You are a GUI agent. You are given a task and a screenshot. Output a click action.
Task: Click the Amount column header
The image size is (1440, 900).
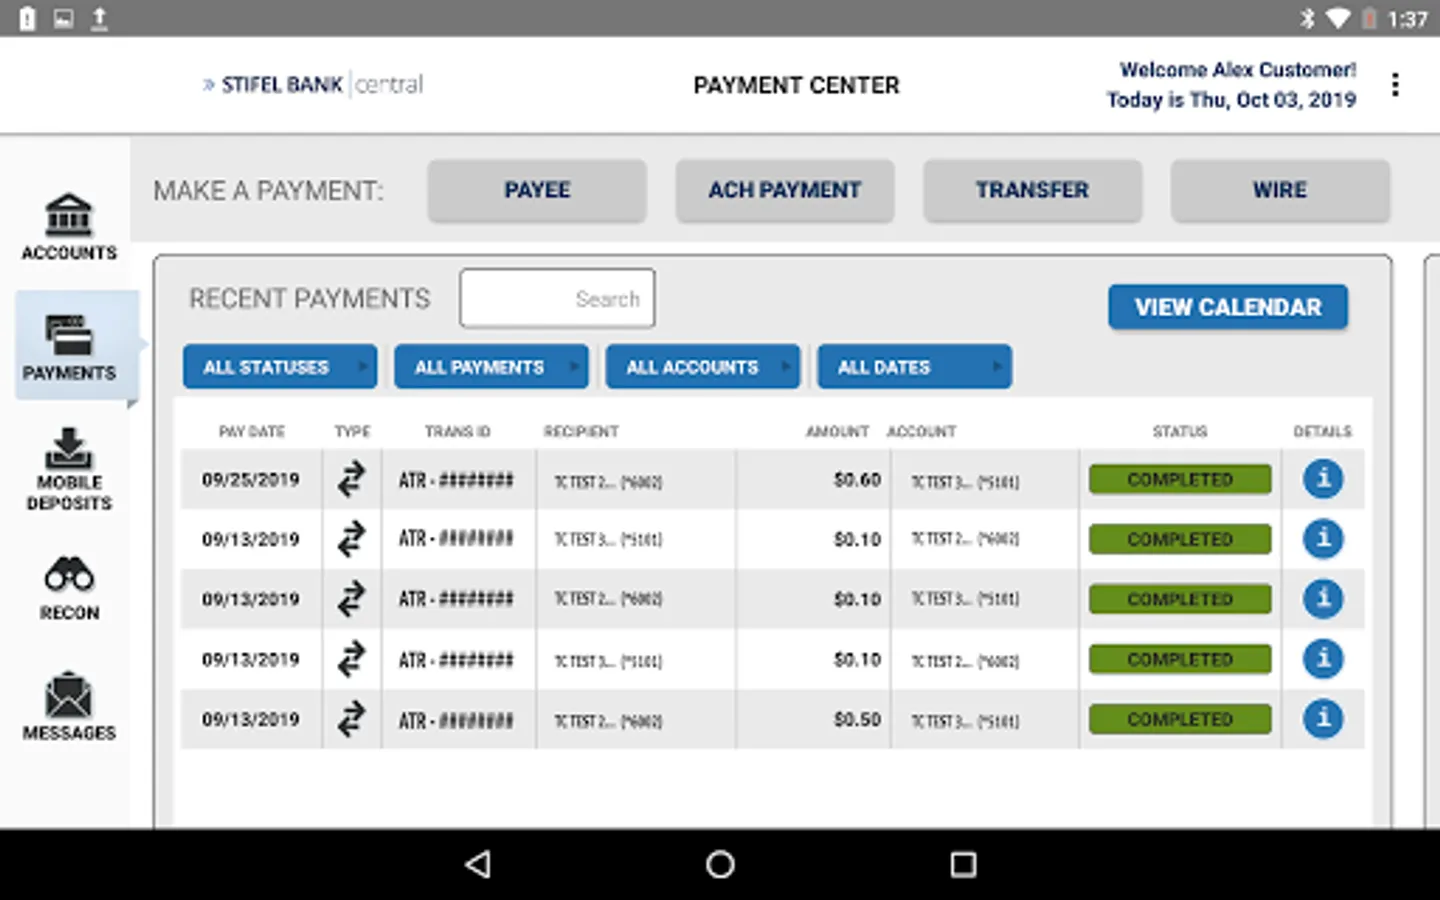(837, 431)
